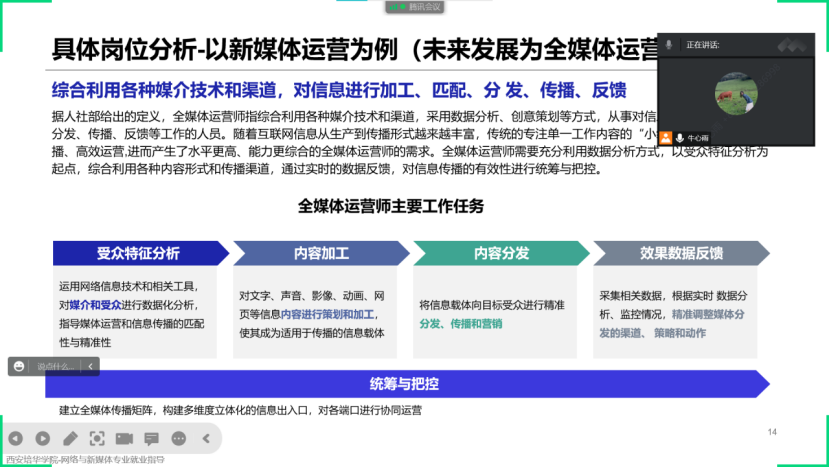Open the more options ellipsis button

point(178,438)
